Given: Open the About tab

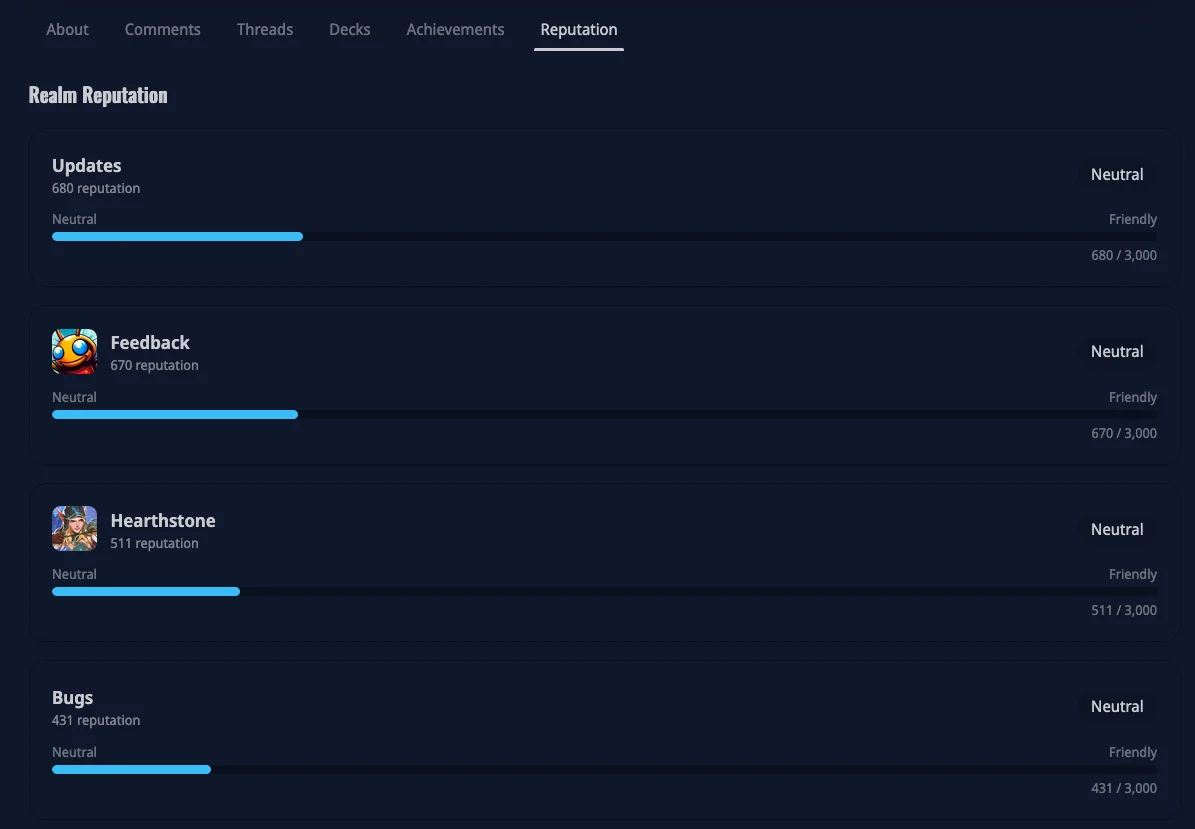Looking at the screenshot, I should tap(67, 30).
